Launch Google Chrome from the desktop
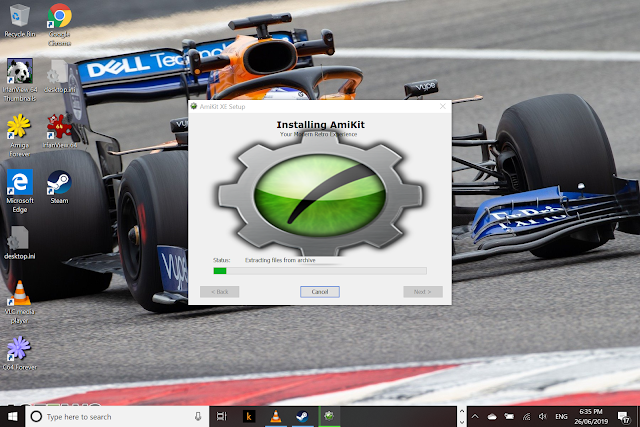This screenshot has height=427, width=640. pyautogui.click(x=60, y=24)
